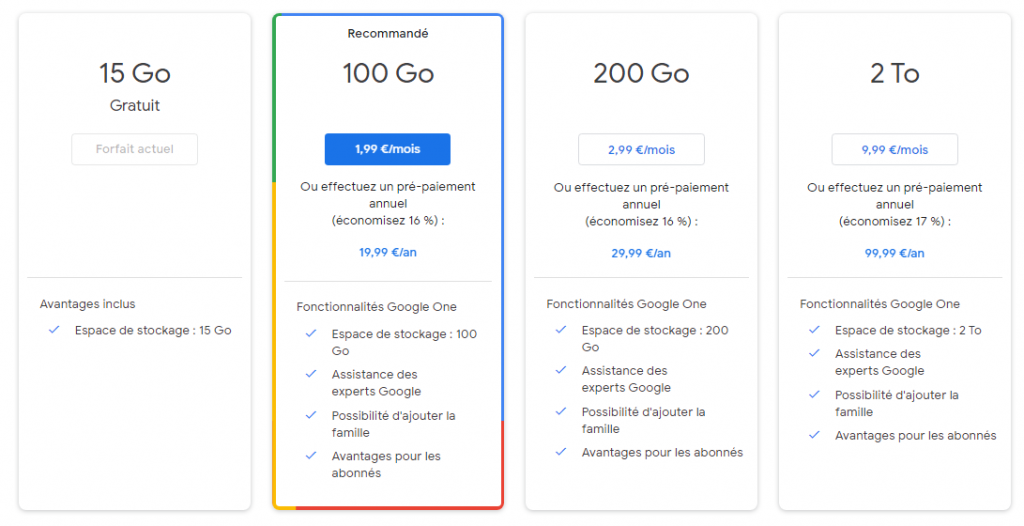Click family checkmark in the 100 Go plan
Screen dimensions: 1024x526
tap(311, 415)
